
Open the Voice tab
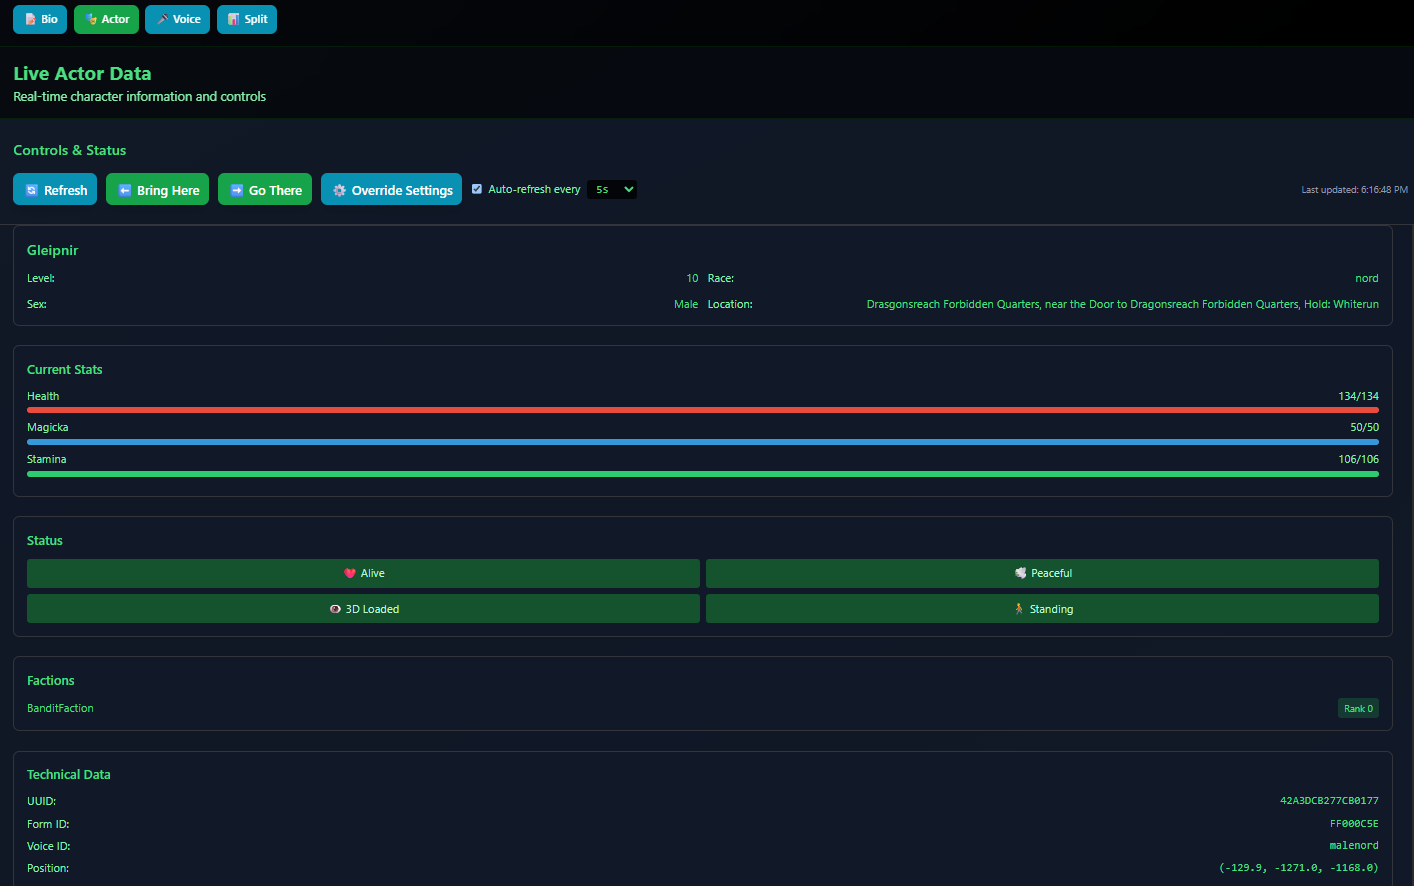point(177,19)
